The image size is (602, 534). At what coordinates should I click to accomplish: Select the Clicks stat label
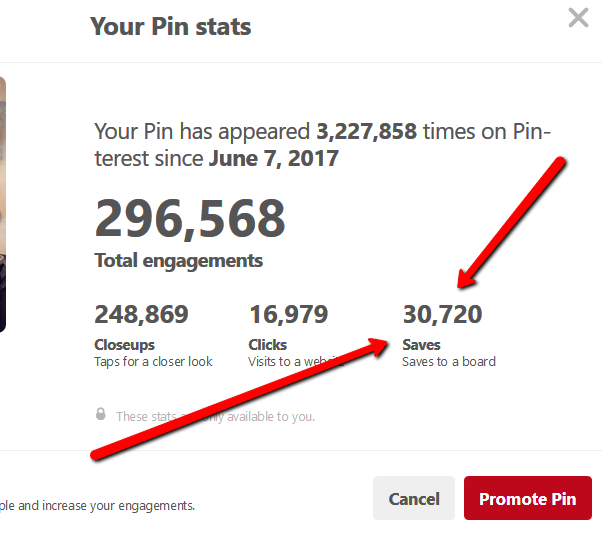tap(268, 345)
